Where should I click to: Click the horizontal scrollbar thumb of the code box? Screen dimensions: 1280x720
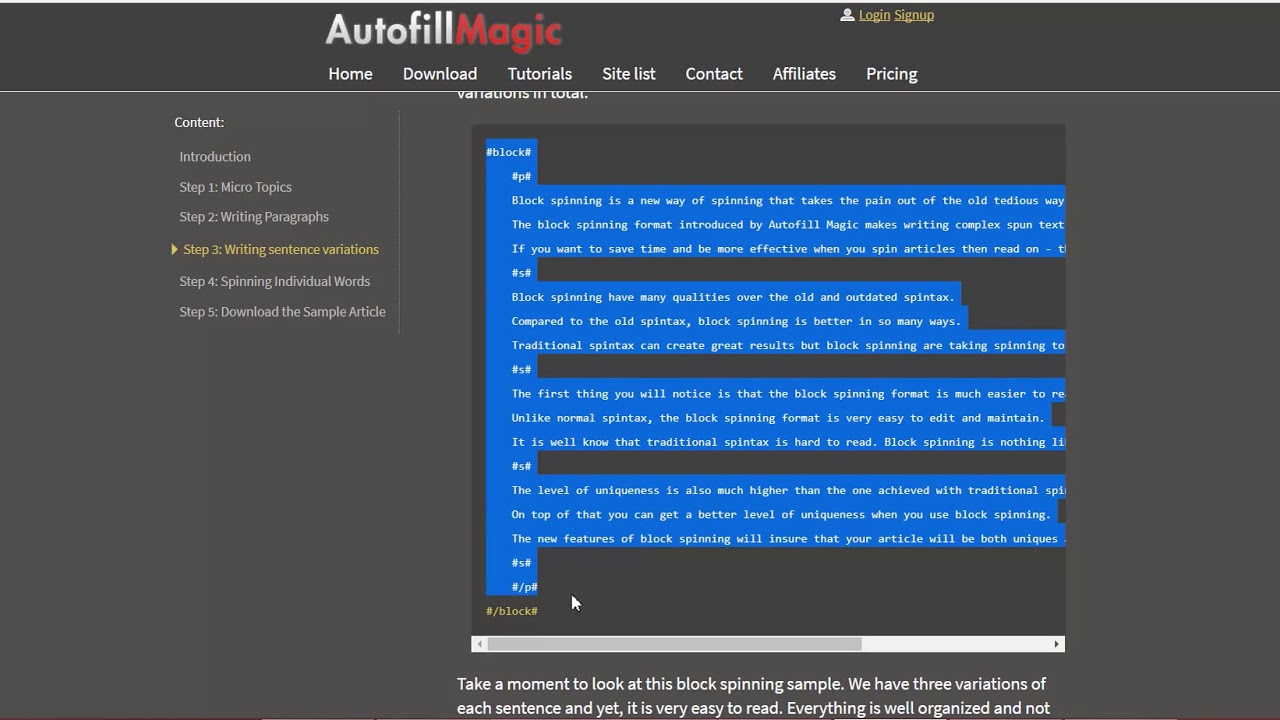click(674, 644)
